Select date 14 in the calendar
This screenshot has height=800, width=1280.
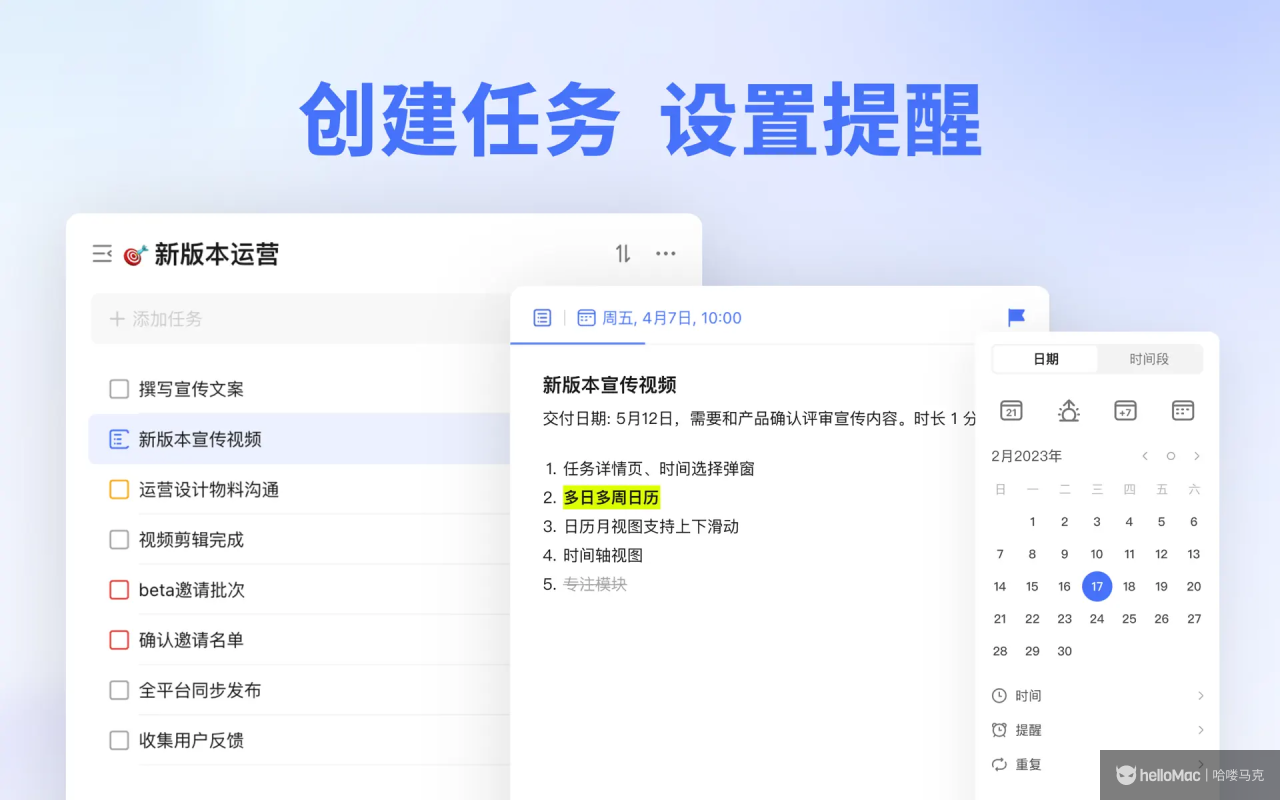pyautogui.click(x=1000, y=587)
